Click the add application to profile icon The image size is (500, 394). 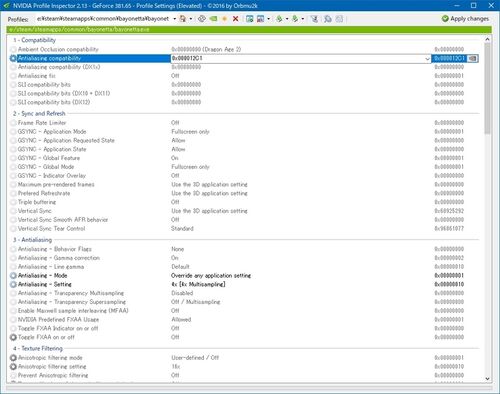(x=249, y=19)
